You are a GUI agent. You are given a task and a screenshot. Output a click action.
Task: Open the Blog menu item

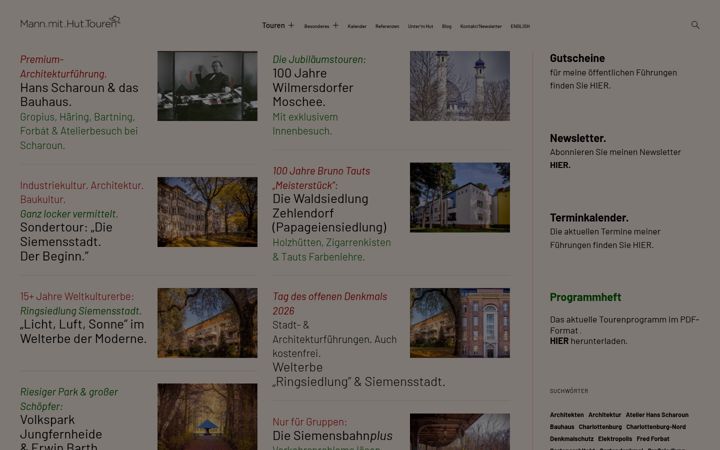coord(446,26)
